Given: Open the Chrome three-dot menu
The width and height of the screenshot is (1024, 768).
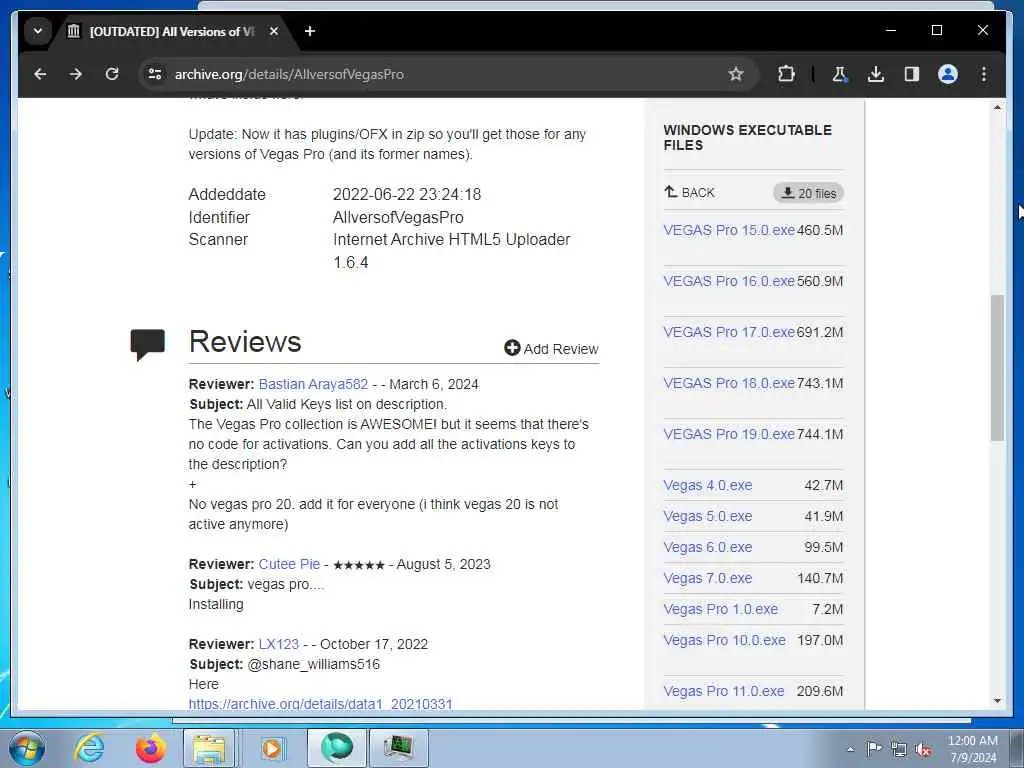Looking at the screenshot, I should [984, 74].
